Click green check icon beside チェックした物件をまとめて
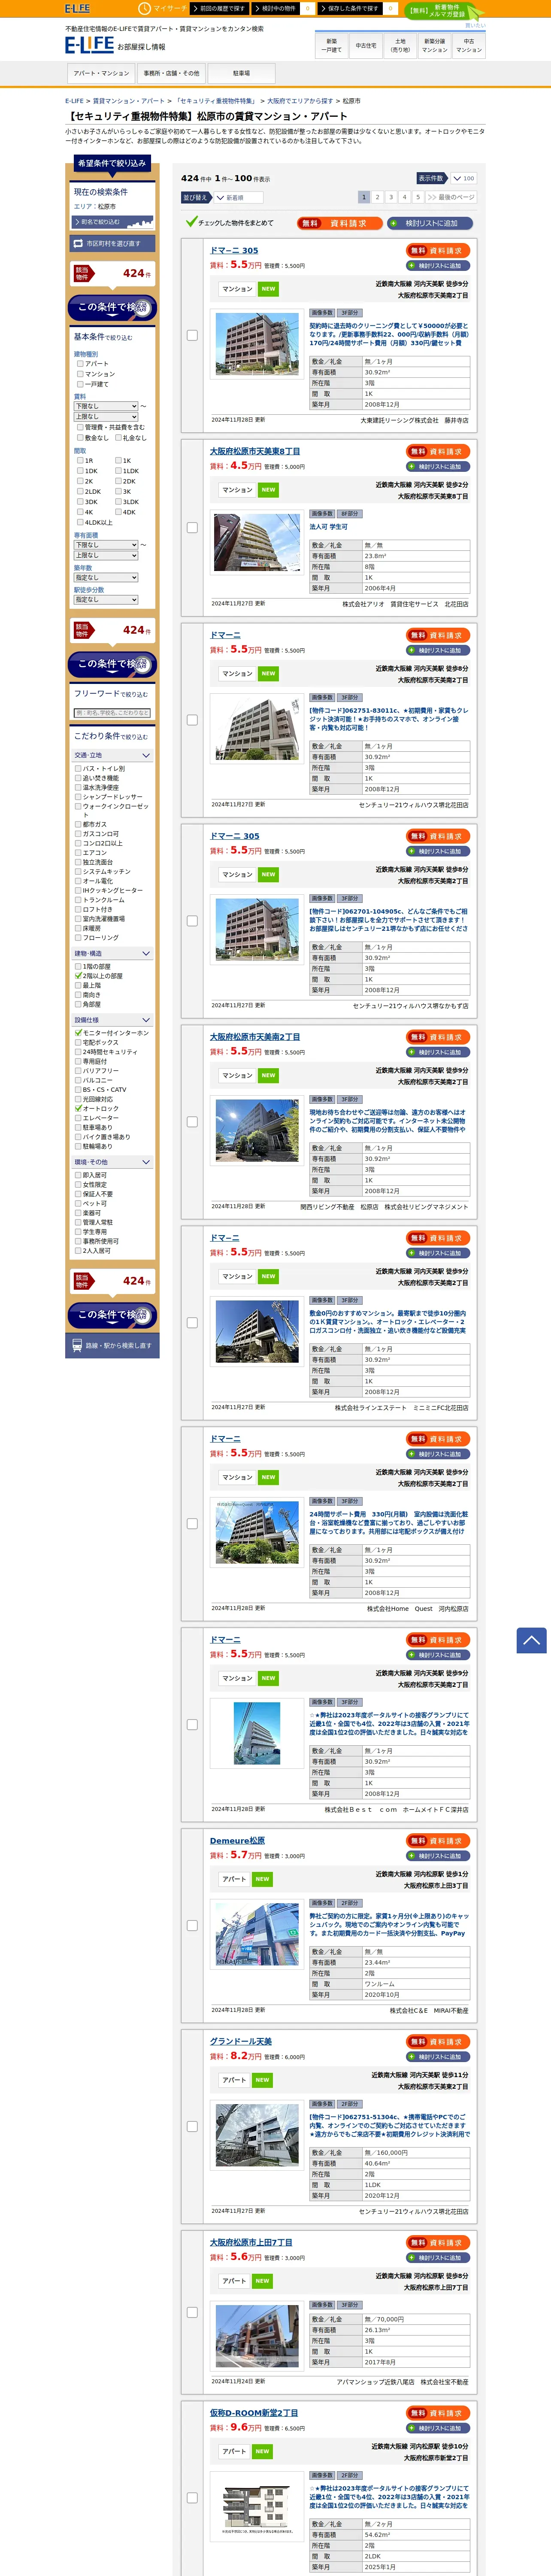551x2576 pixels. tap(191, 222)
